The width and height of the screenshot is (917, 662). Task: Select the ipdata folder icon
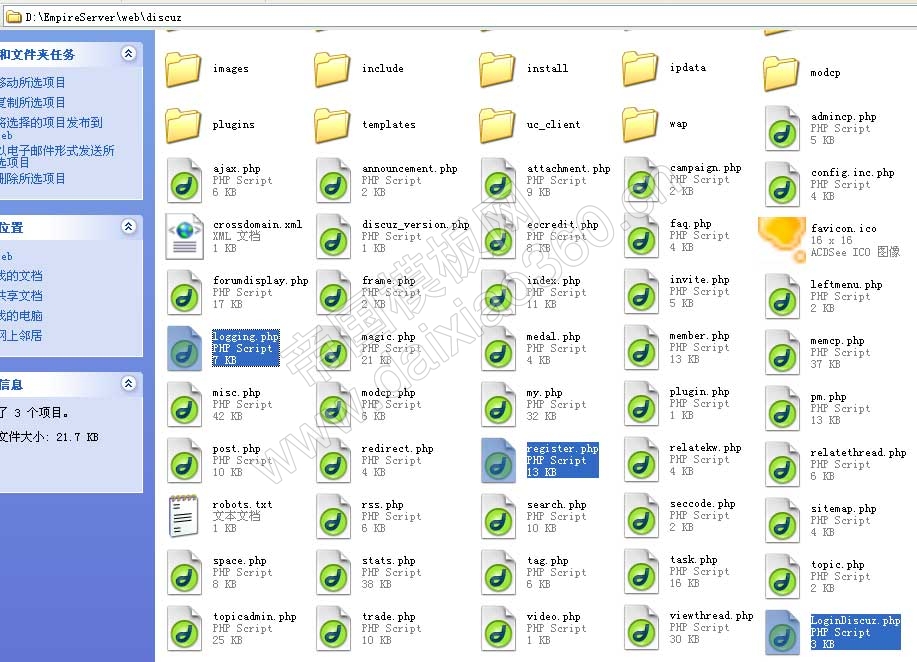click(x=641, y=69)
